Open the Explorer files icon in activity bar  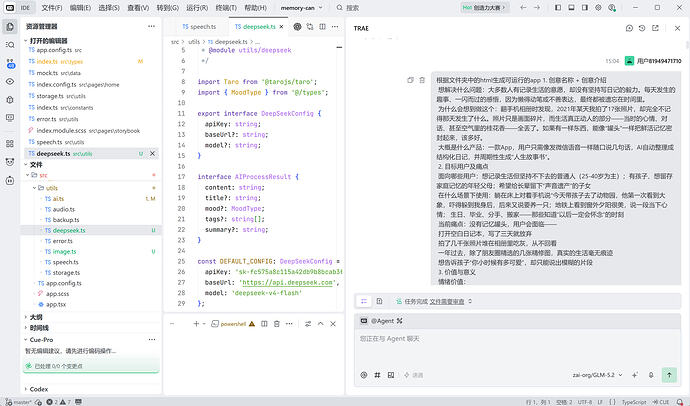coord(10,27)
